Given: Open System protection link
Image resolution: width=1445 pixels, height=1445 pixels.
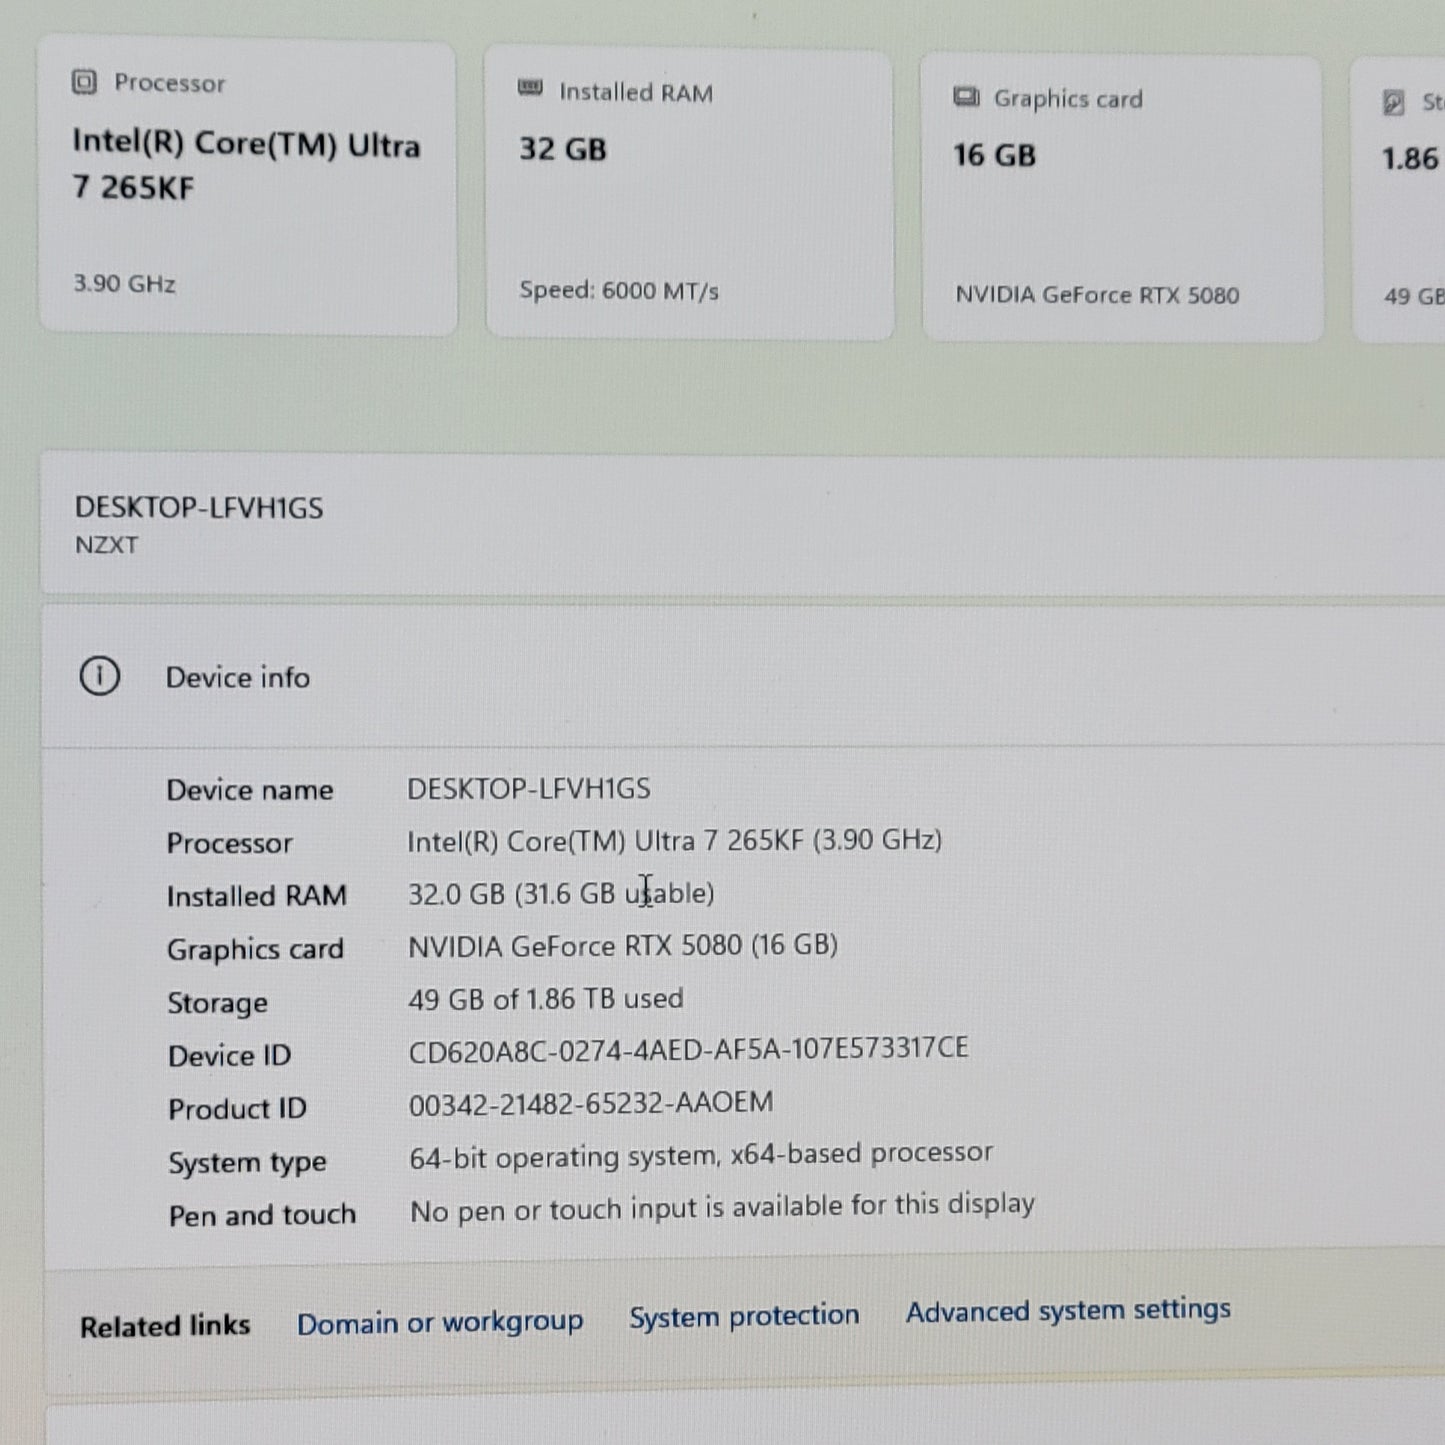Looking at the screenshot, I should [744, 1316].
